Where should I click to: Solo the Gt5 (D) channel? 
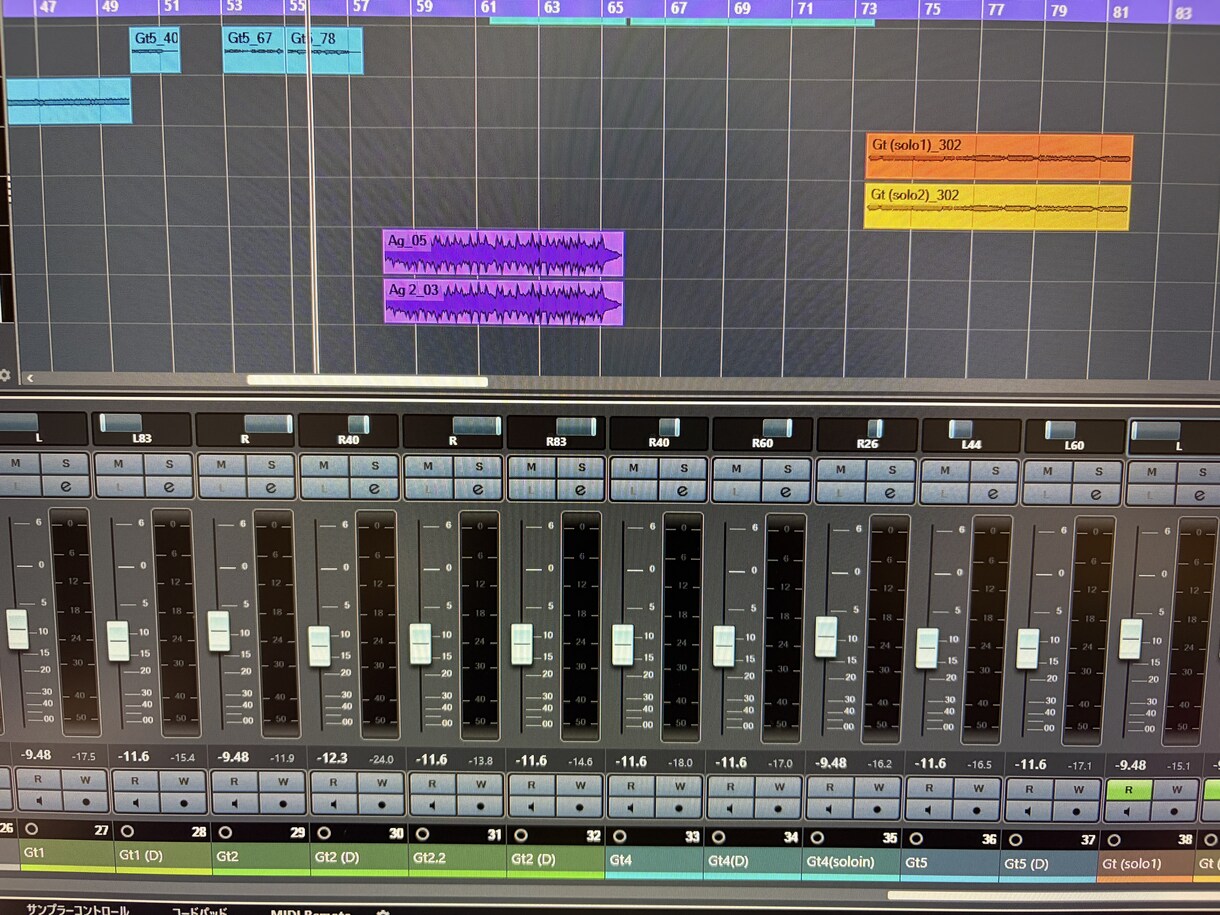pyautogui.click(x=1097, y=471)
